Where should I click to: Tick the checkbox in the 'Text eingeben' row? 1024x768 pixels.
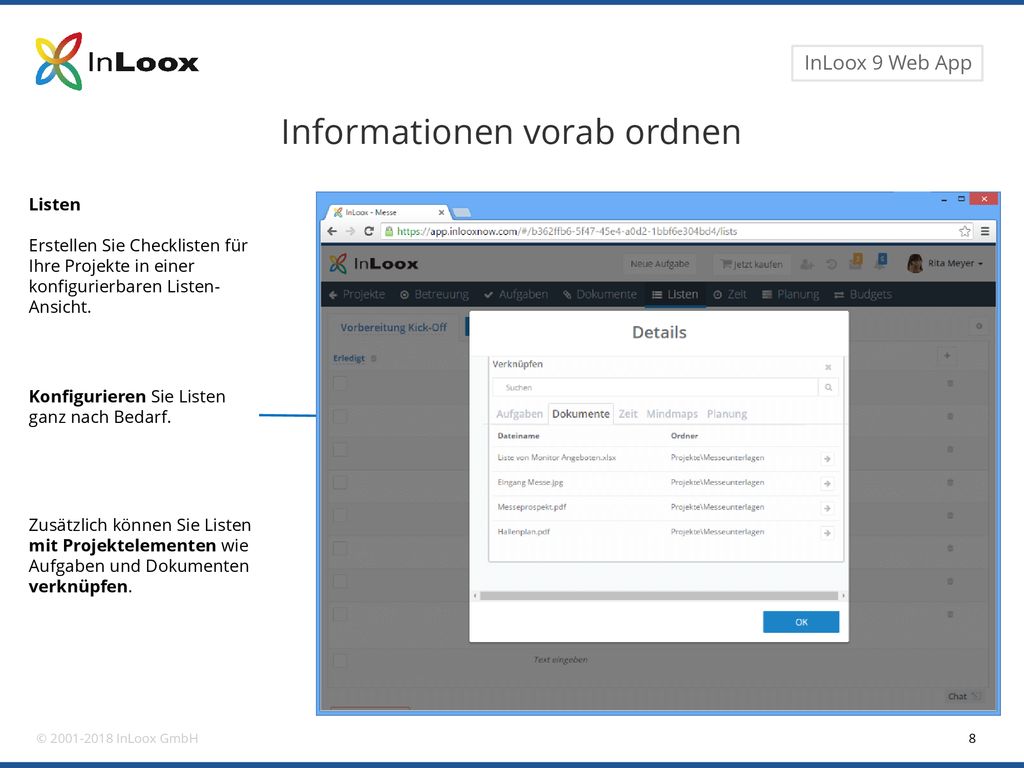click(x=340, y=660)
